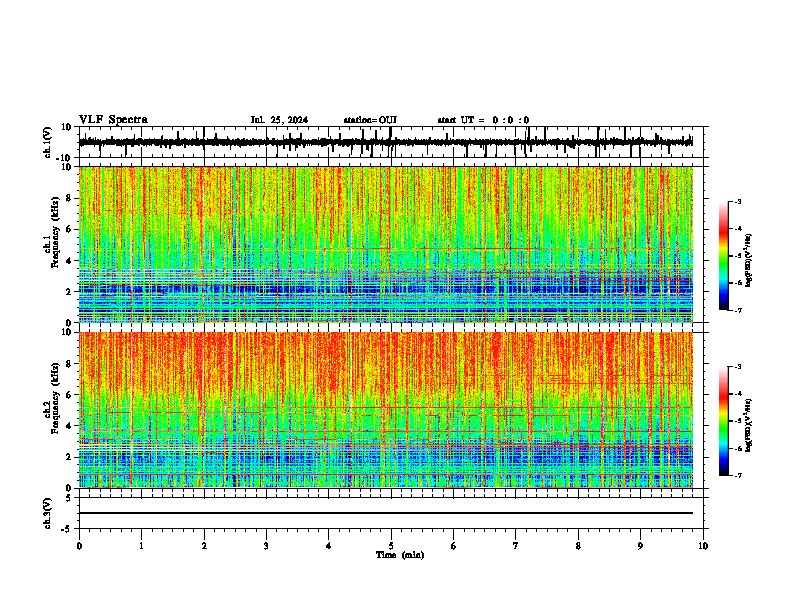Click the "-3" label on ch.1 colorbar
This screenshot has width=792, height=612.
(737, 201)
